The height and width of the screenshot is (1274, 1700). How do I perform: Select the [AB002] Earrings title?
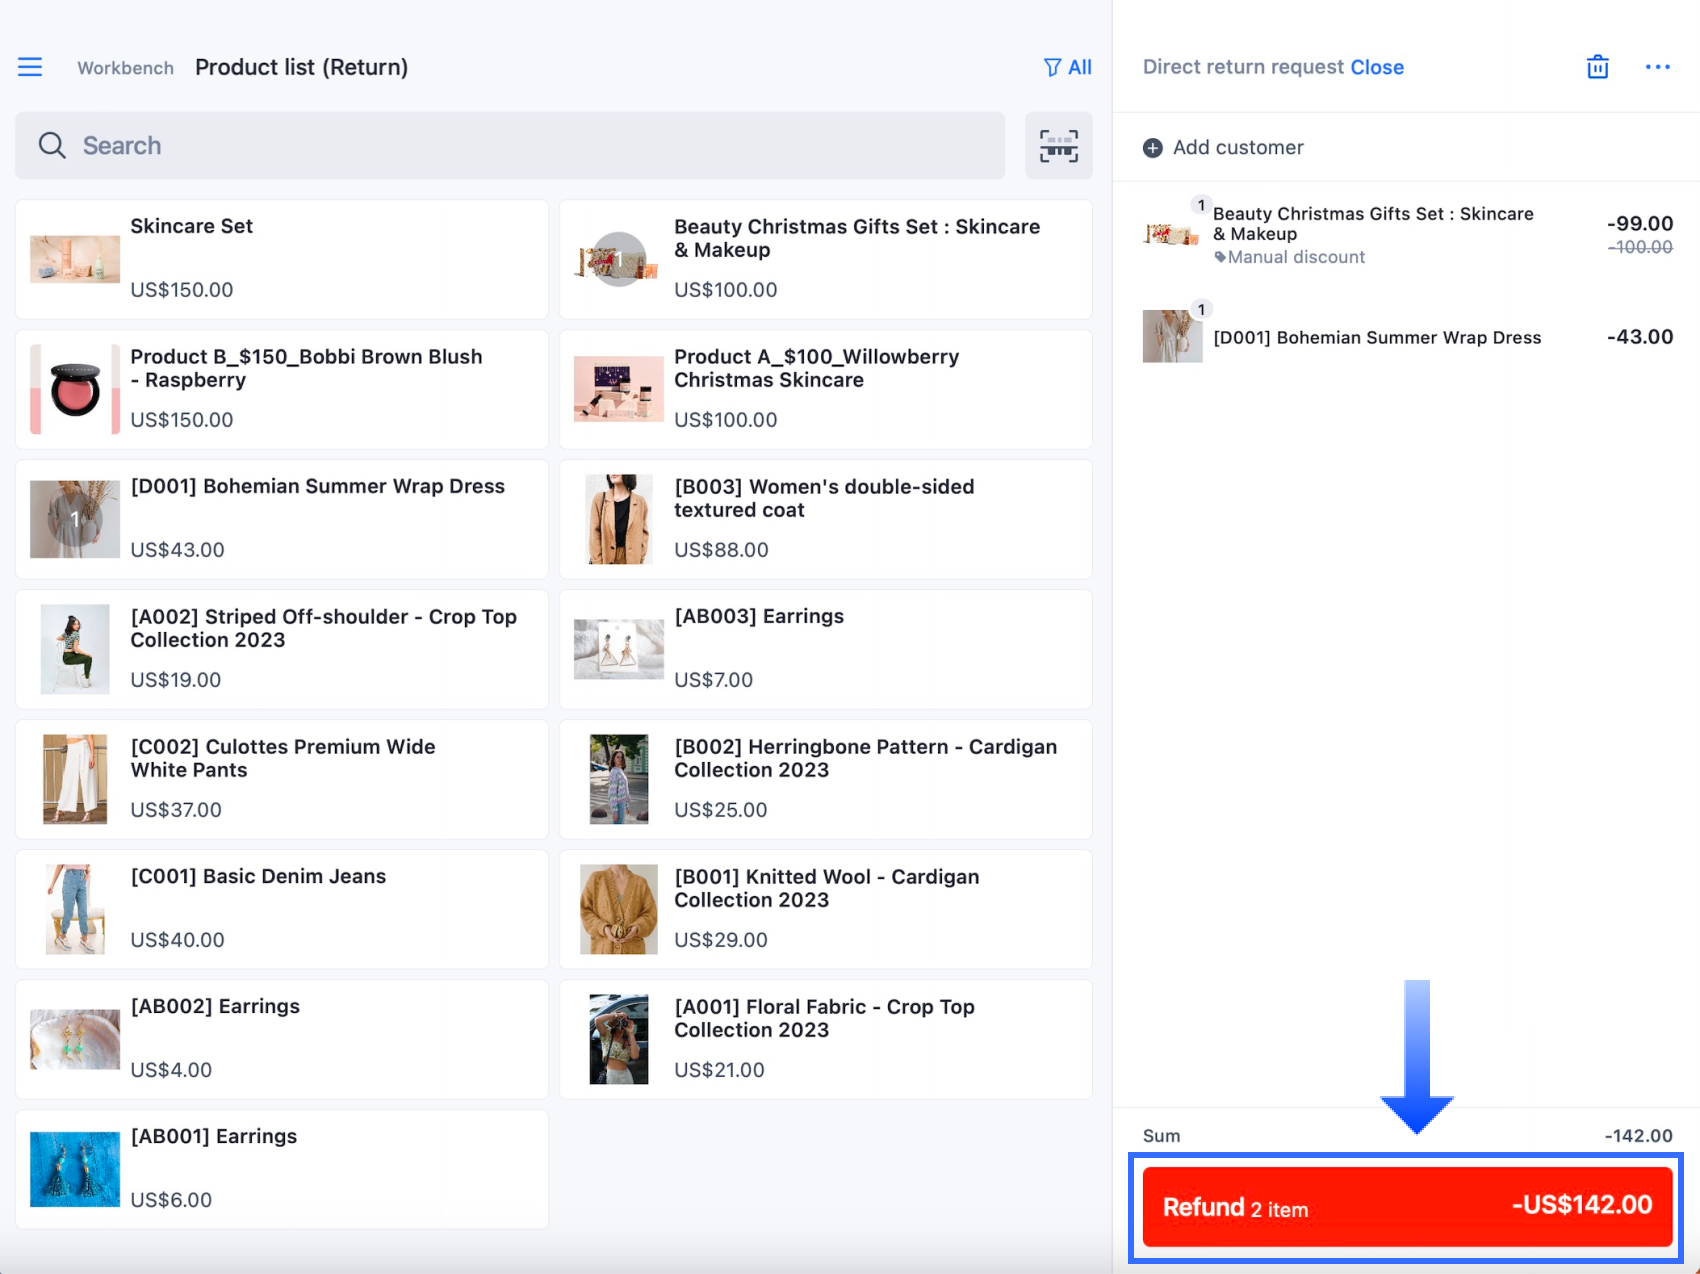click(215, 1006)
